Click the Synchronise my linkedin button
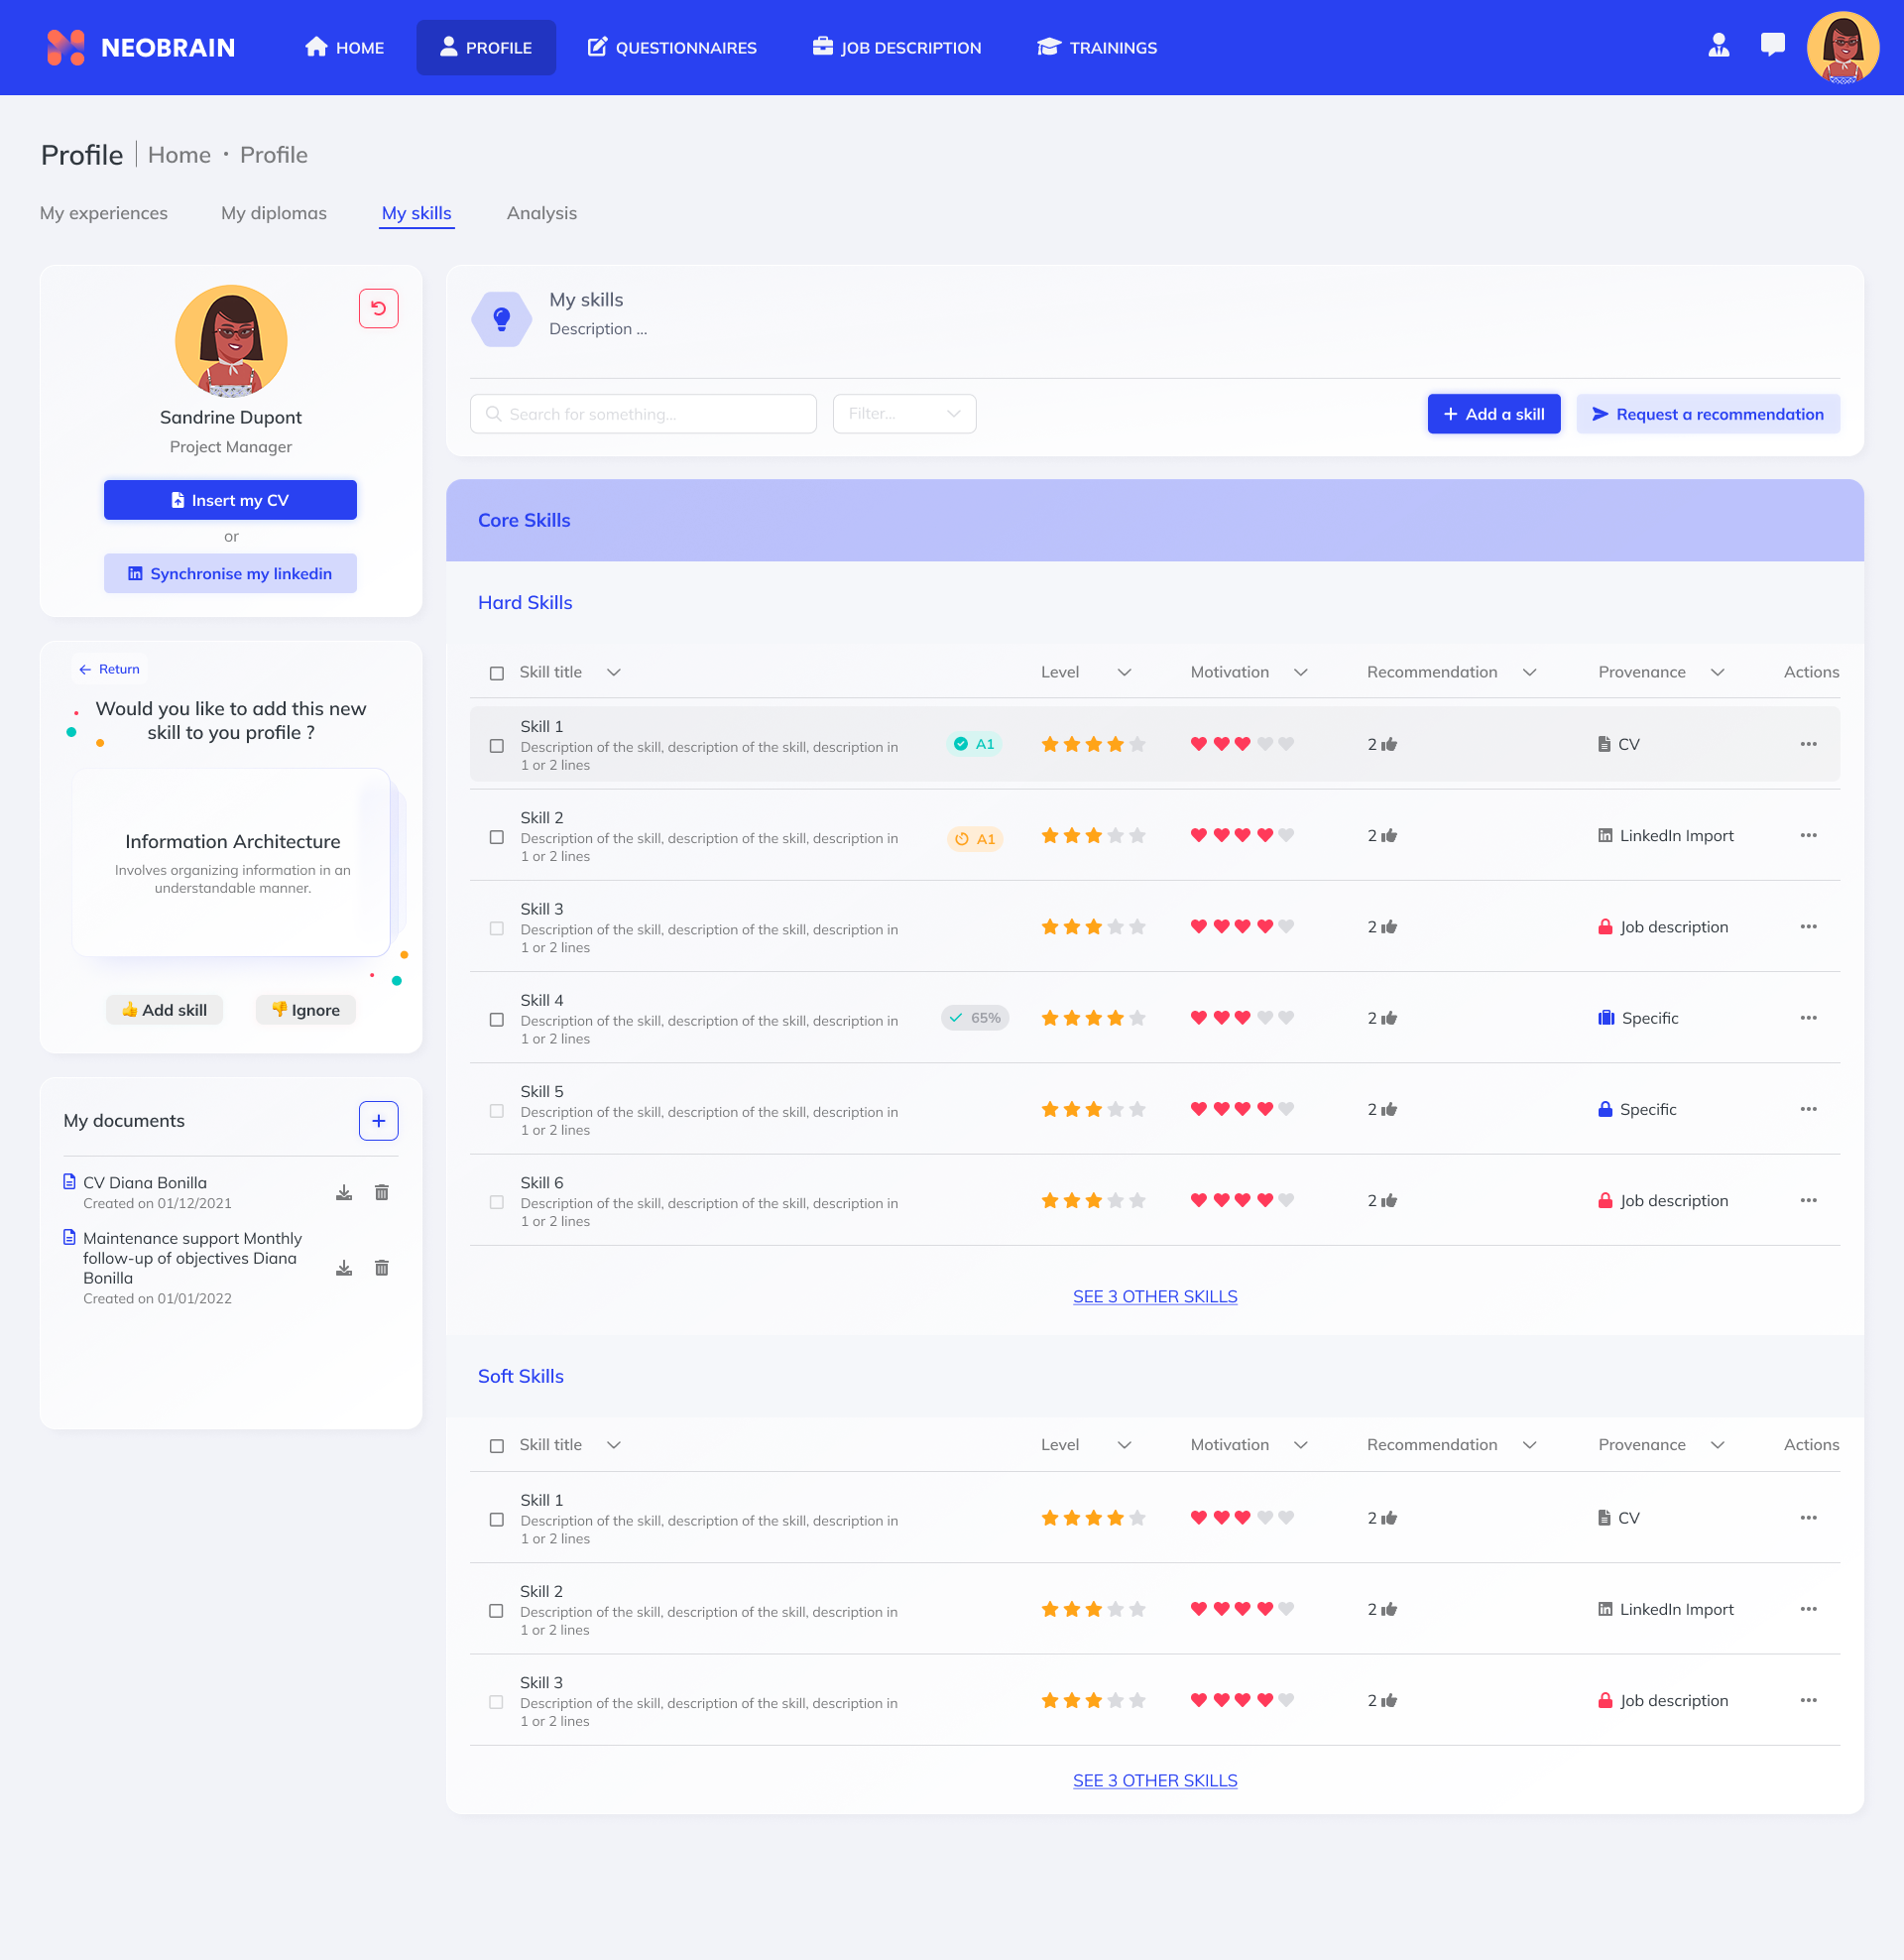Image resolution: width=1904 pixels, height=1960 pixels. point(230,573)
